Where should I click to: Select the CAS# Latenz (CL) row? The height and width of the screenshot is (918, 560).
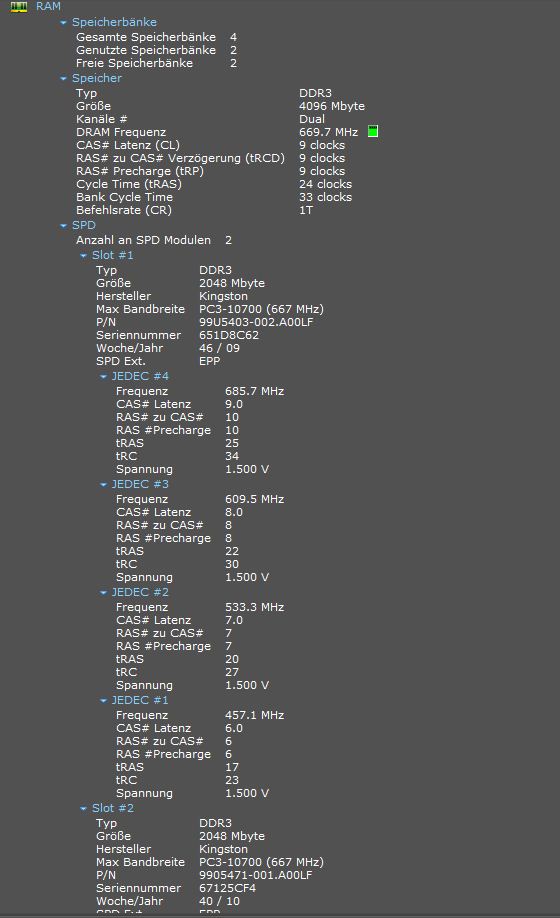(x=211, y=145)
